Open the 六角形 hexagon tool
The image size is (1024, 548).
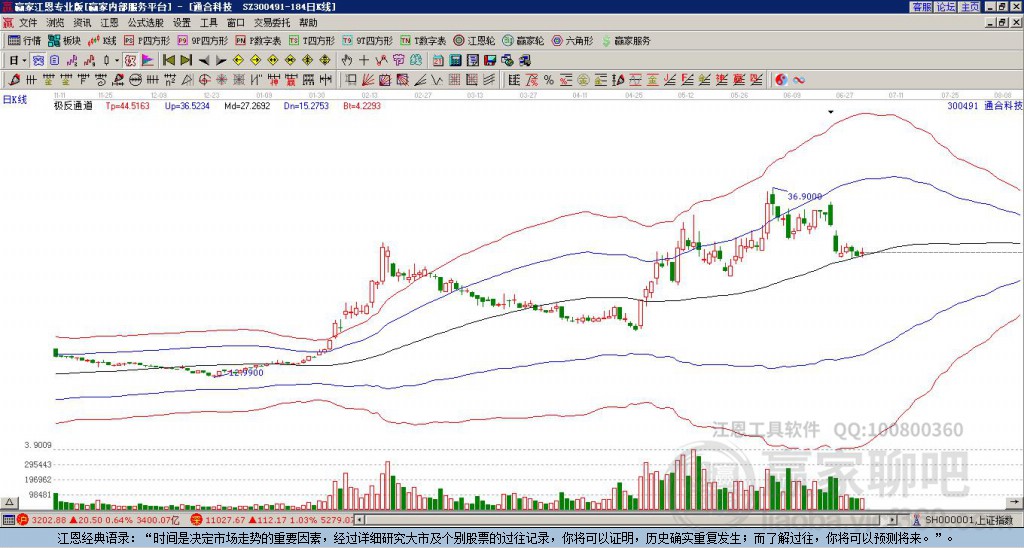tap(572, 40)
